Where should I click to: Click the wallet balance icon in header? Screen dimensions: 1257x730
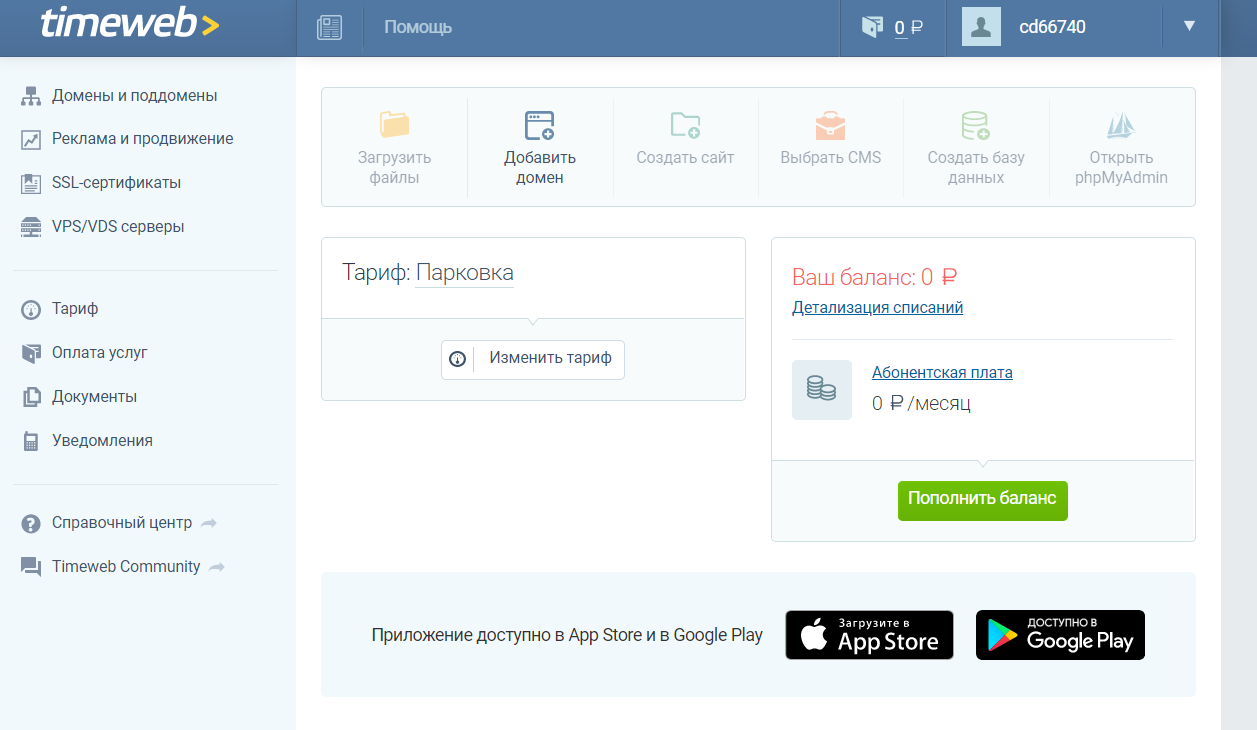(873, 27)
